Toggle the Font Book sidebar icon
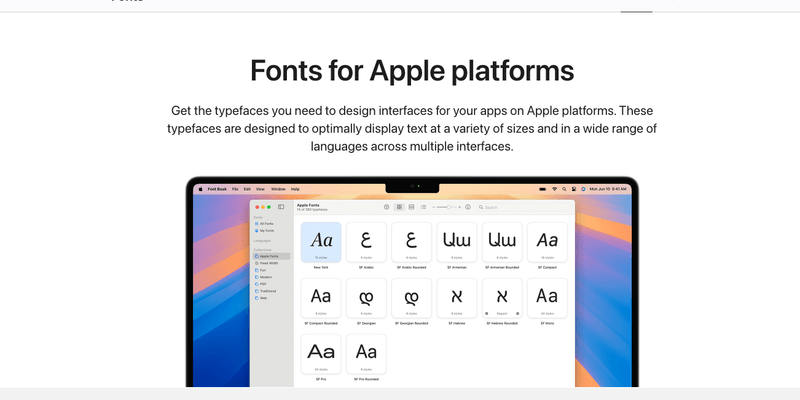 point(281,207)
